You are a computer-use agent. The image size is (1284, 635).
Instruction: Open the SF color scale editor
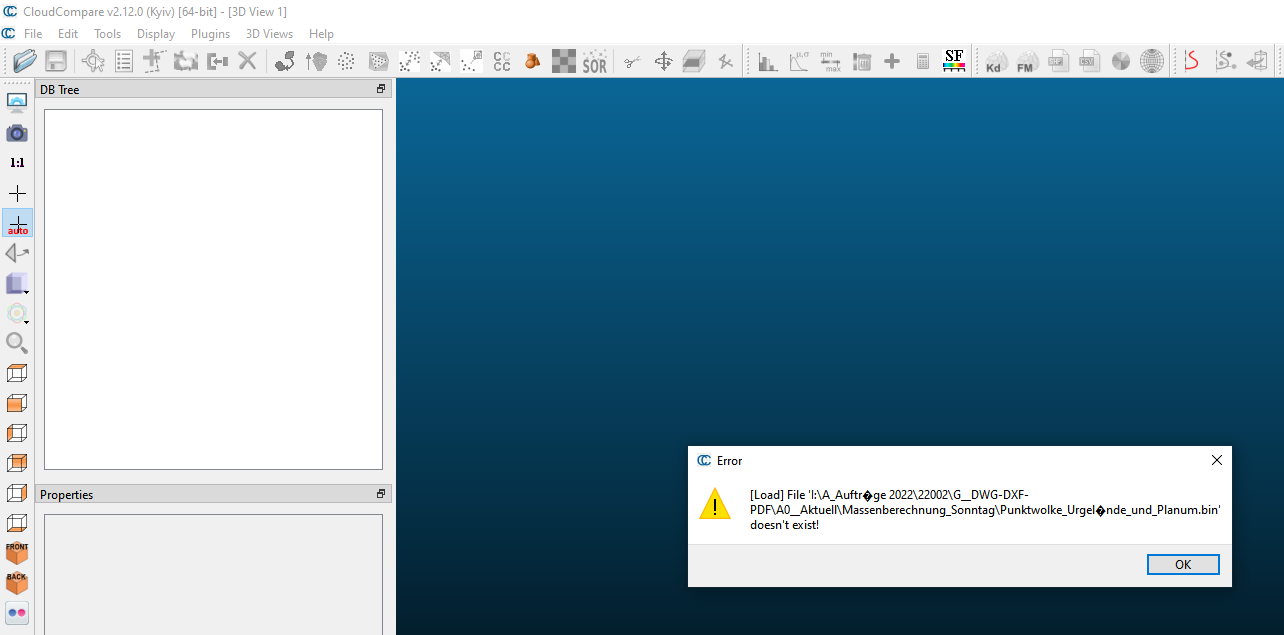click(954, 61)
